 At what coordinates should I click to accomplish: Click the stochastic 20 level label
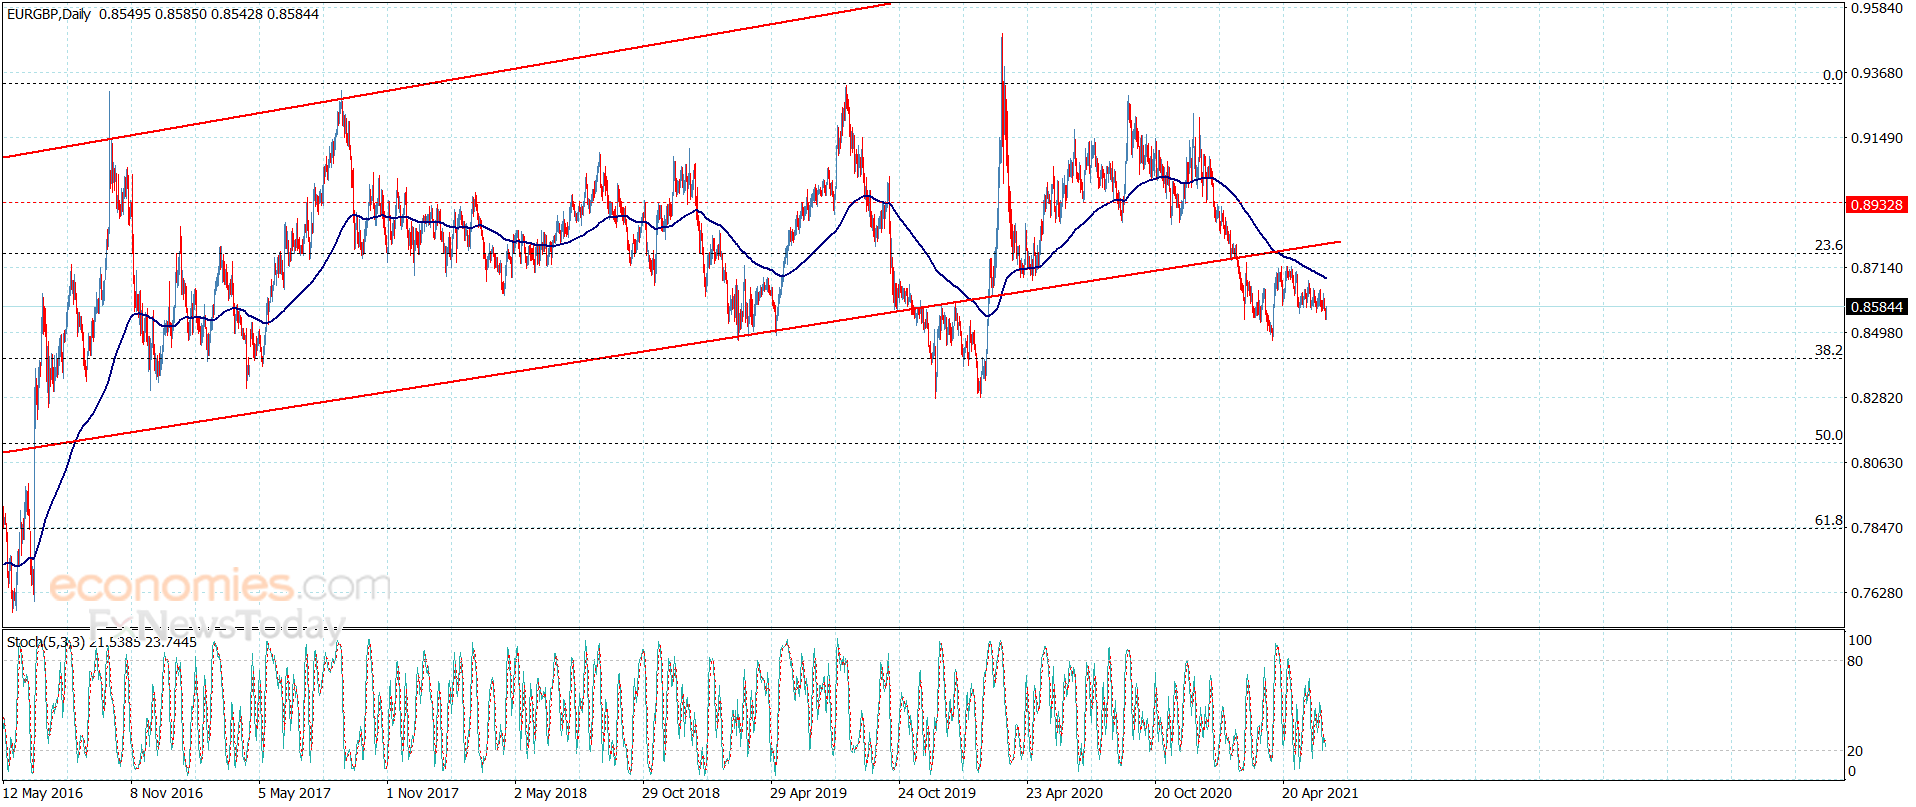point(1855,751)
